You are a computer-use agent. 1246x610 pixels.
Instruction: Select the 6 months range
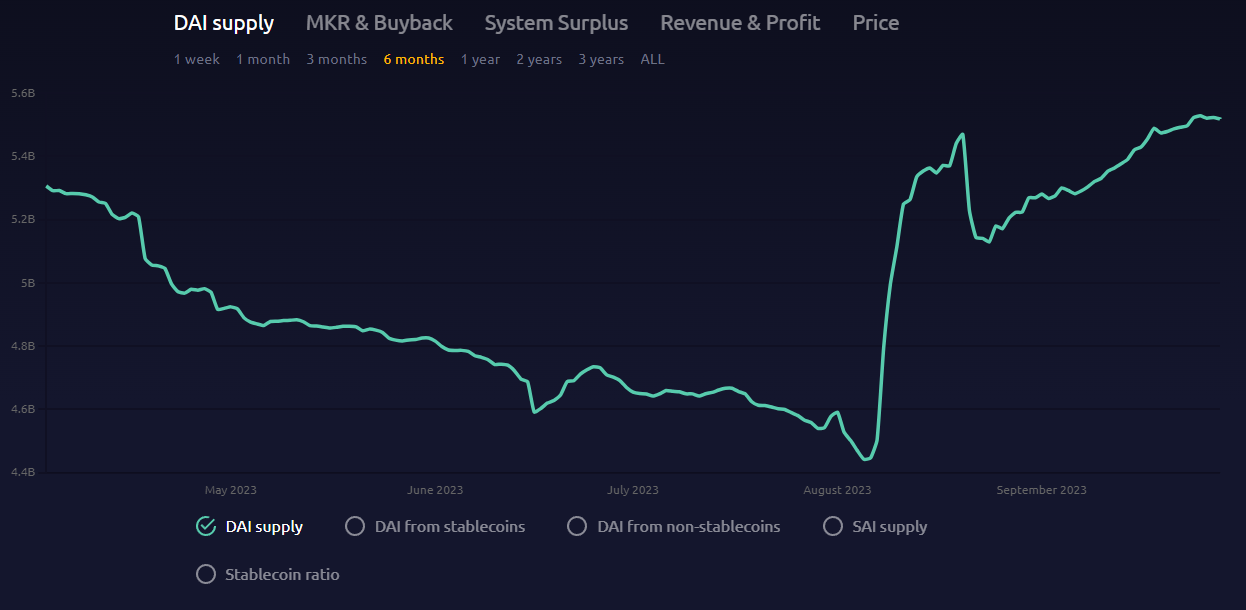414,59
